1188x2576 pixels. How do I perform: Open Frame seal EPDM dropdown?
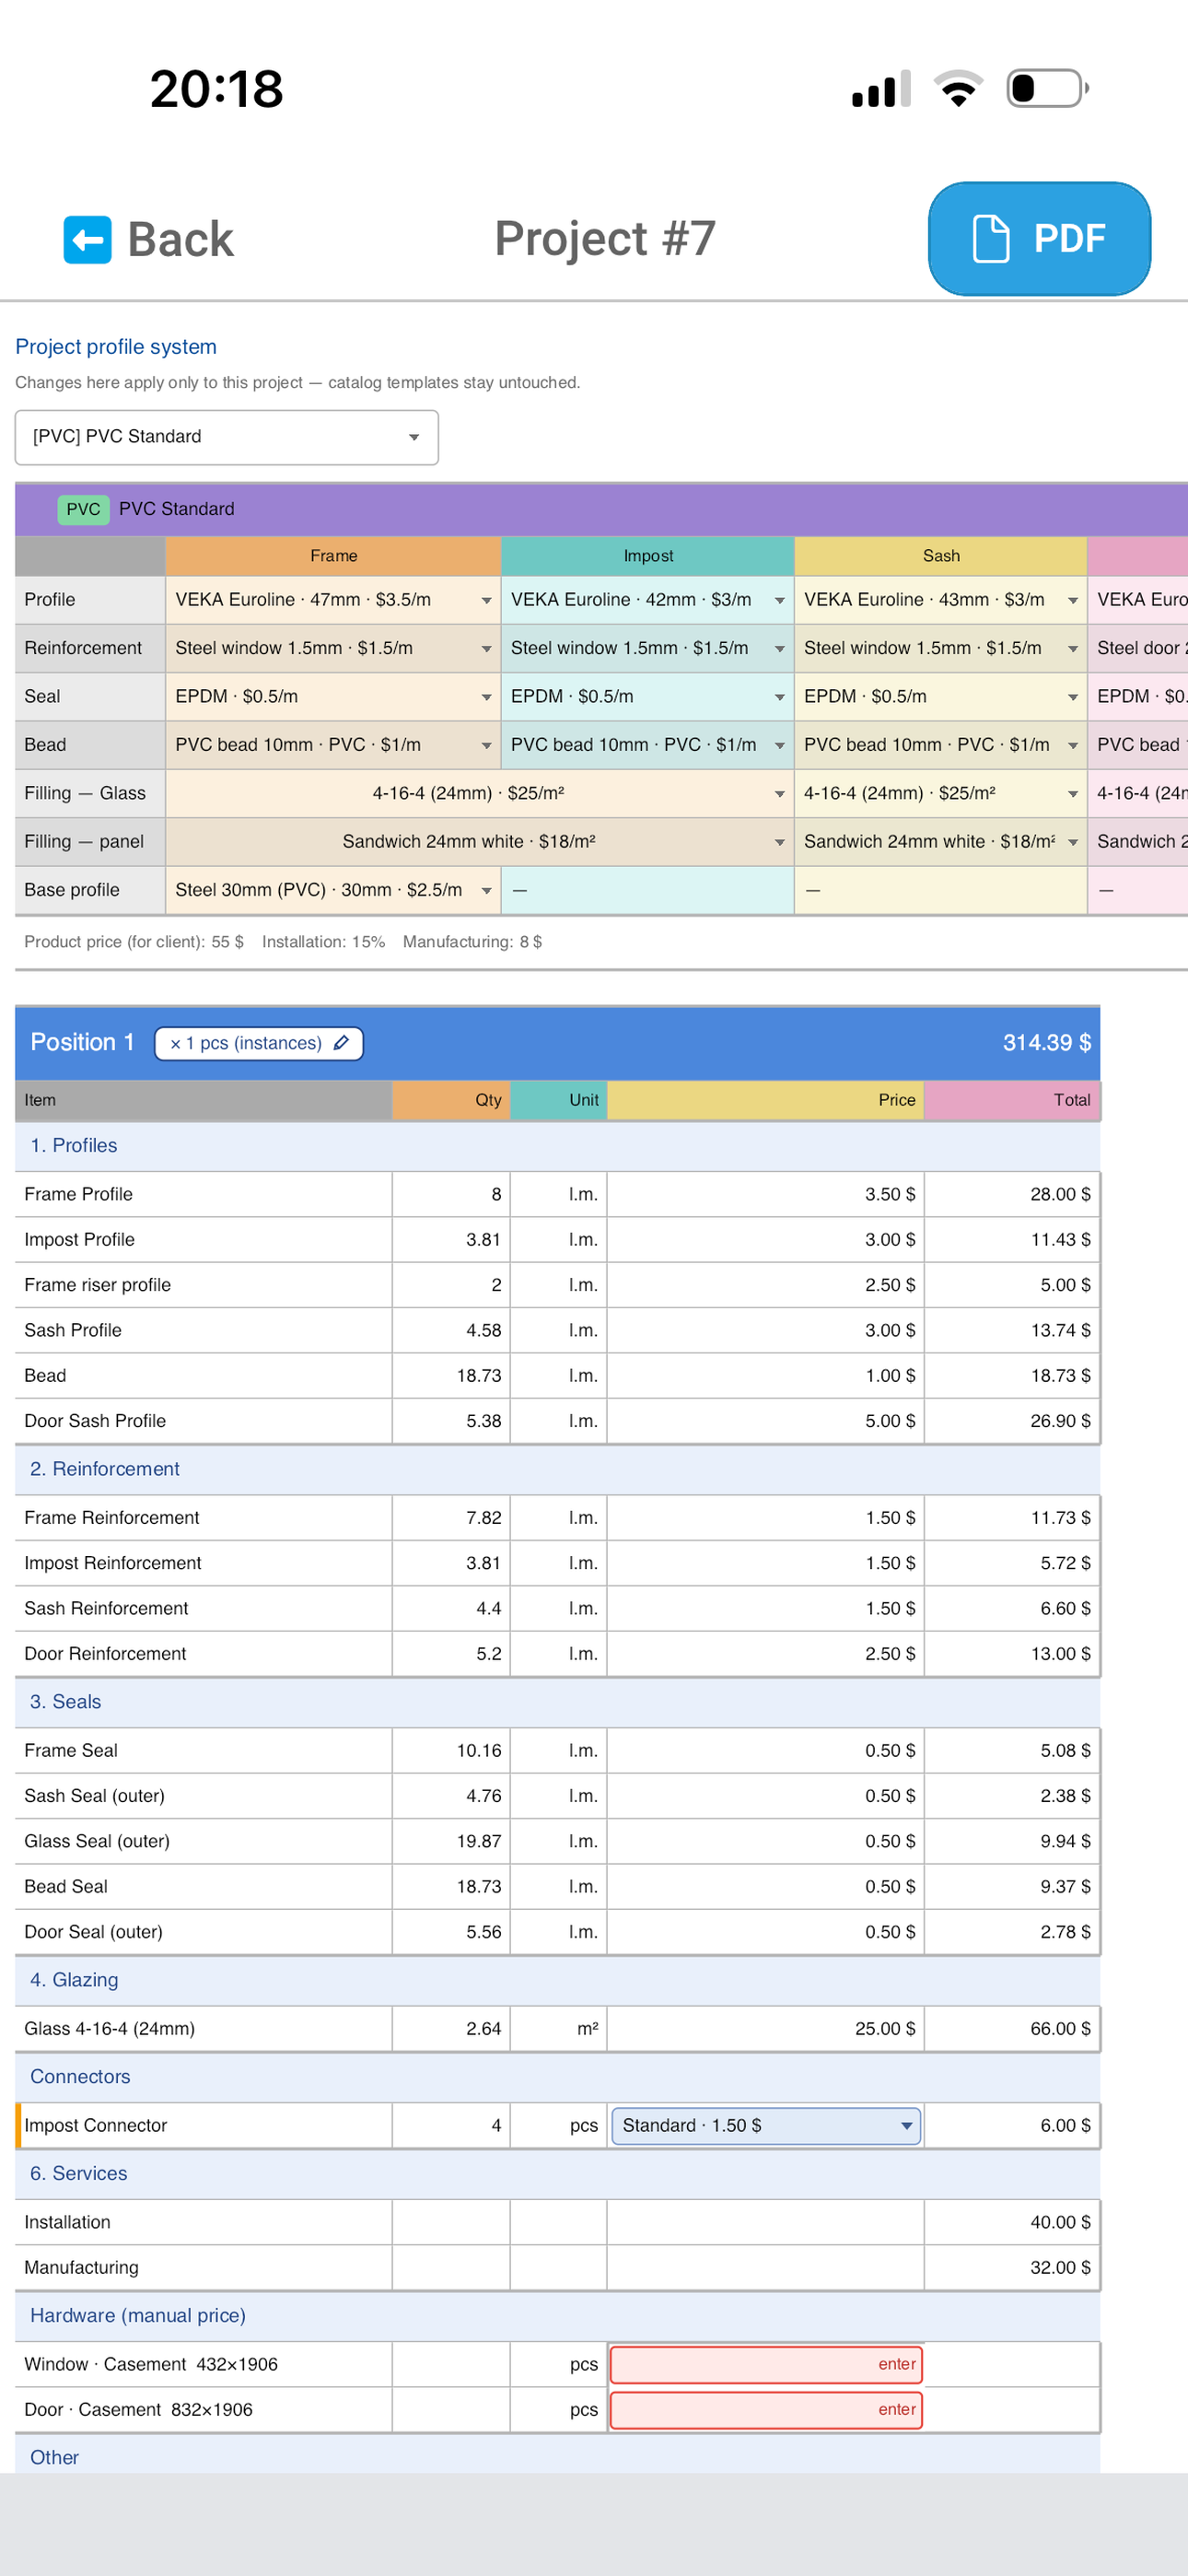(x=333, y=697)
